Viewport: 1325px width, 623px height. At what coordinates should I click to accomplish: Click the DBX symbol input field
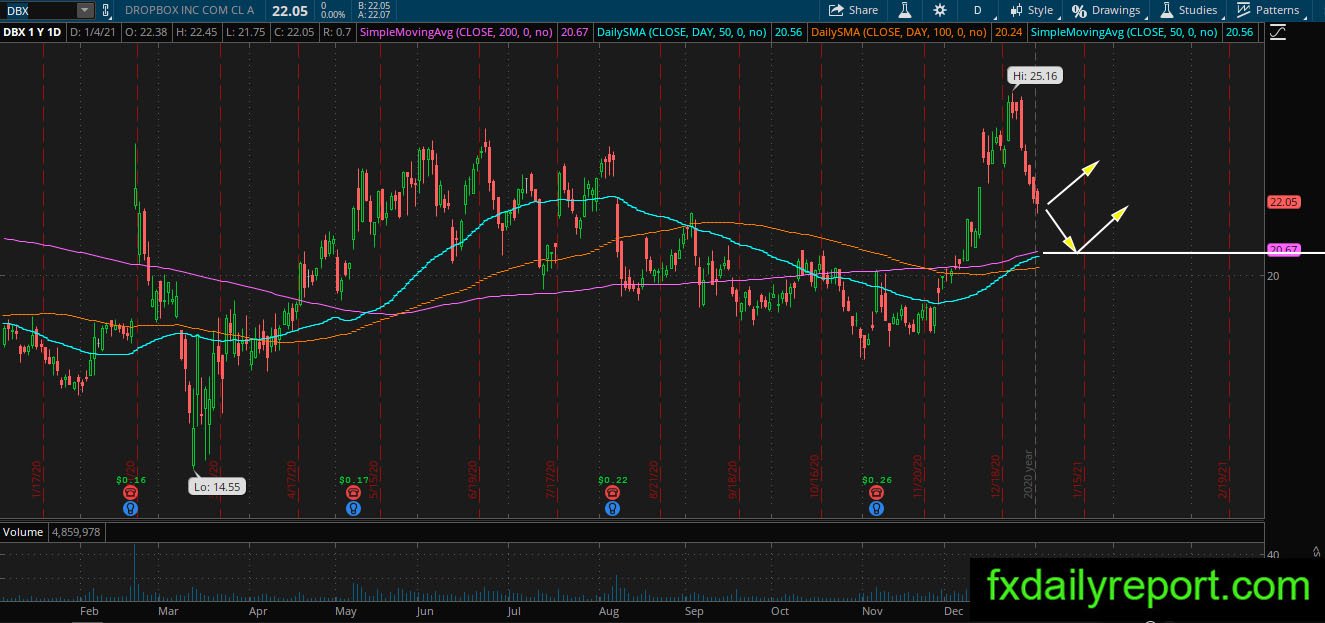coord(38,10)
